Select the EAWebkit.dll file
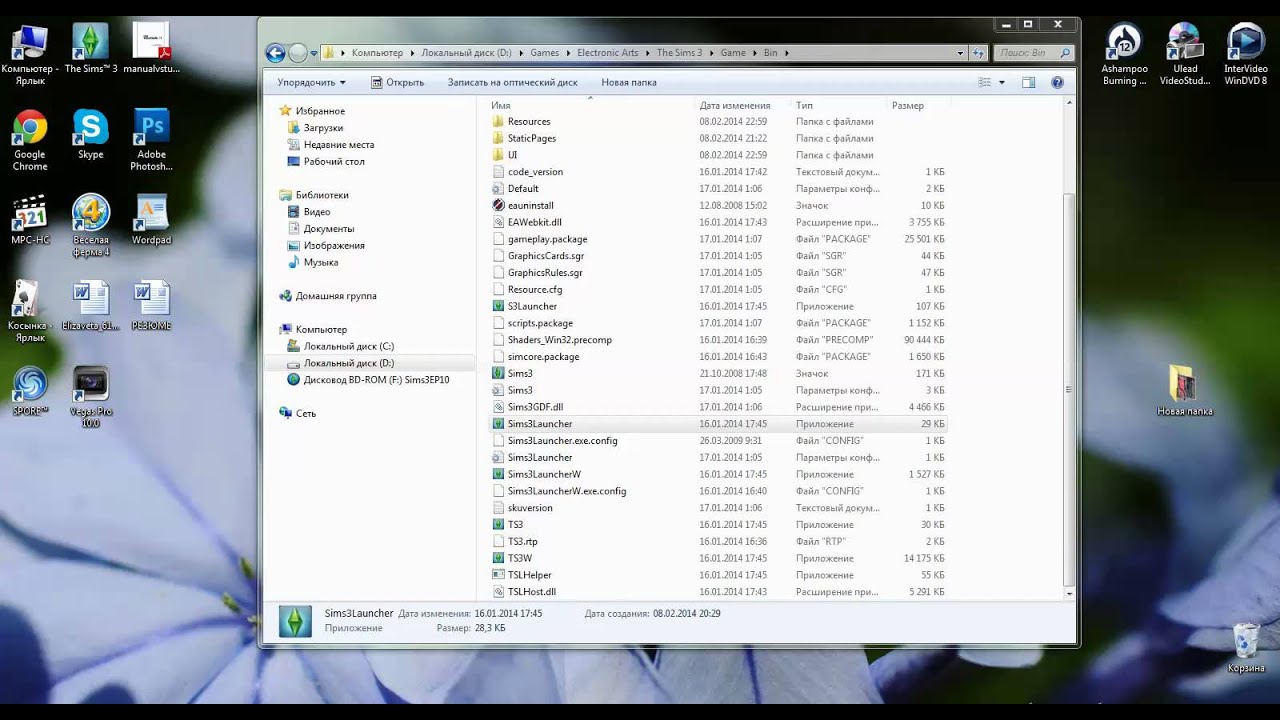The width and height of the screenshot is (1280, 720). tap(534, 222)
